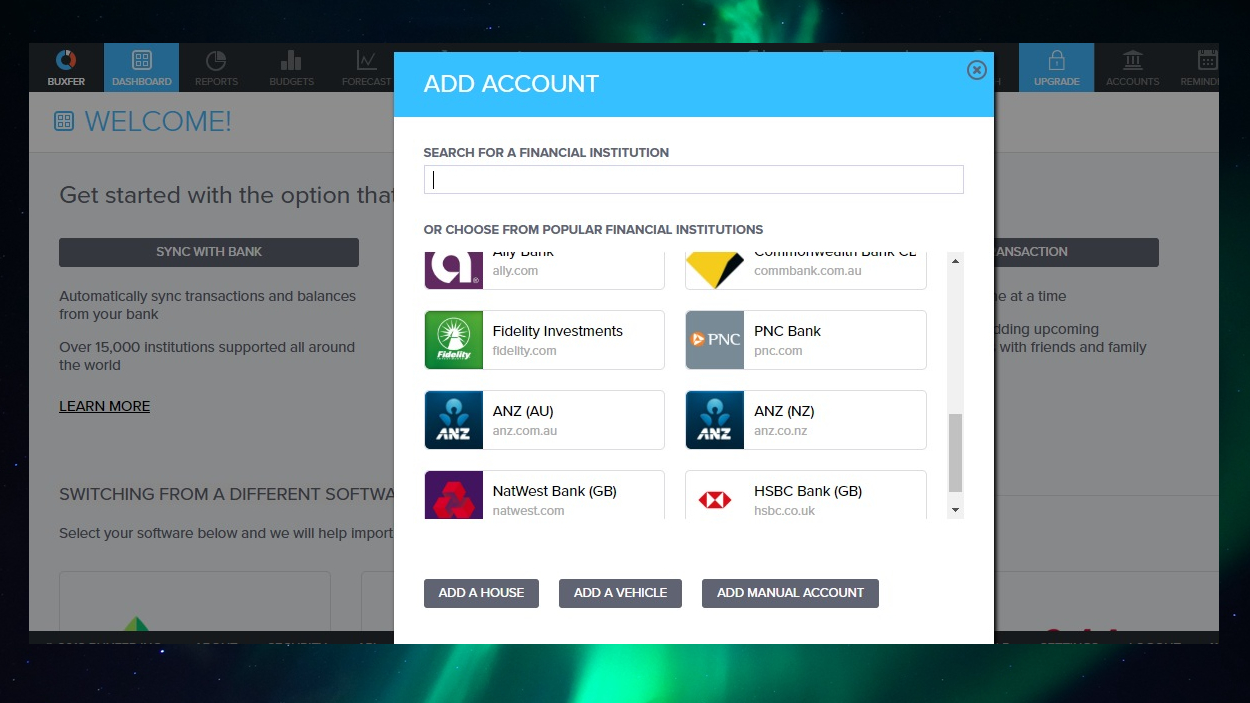Go to Reports in the top navigation

pos(216,68)
